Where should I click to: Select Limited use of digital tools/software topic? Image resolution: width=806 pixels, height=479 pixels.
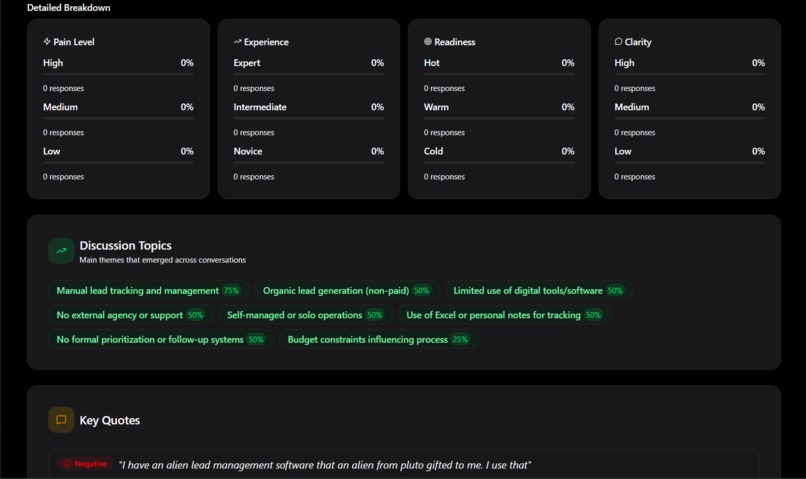pos(539,290)
